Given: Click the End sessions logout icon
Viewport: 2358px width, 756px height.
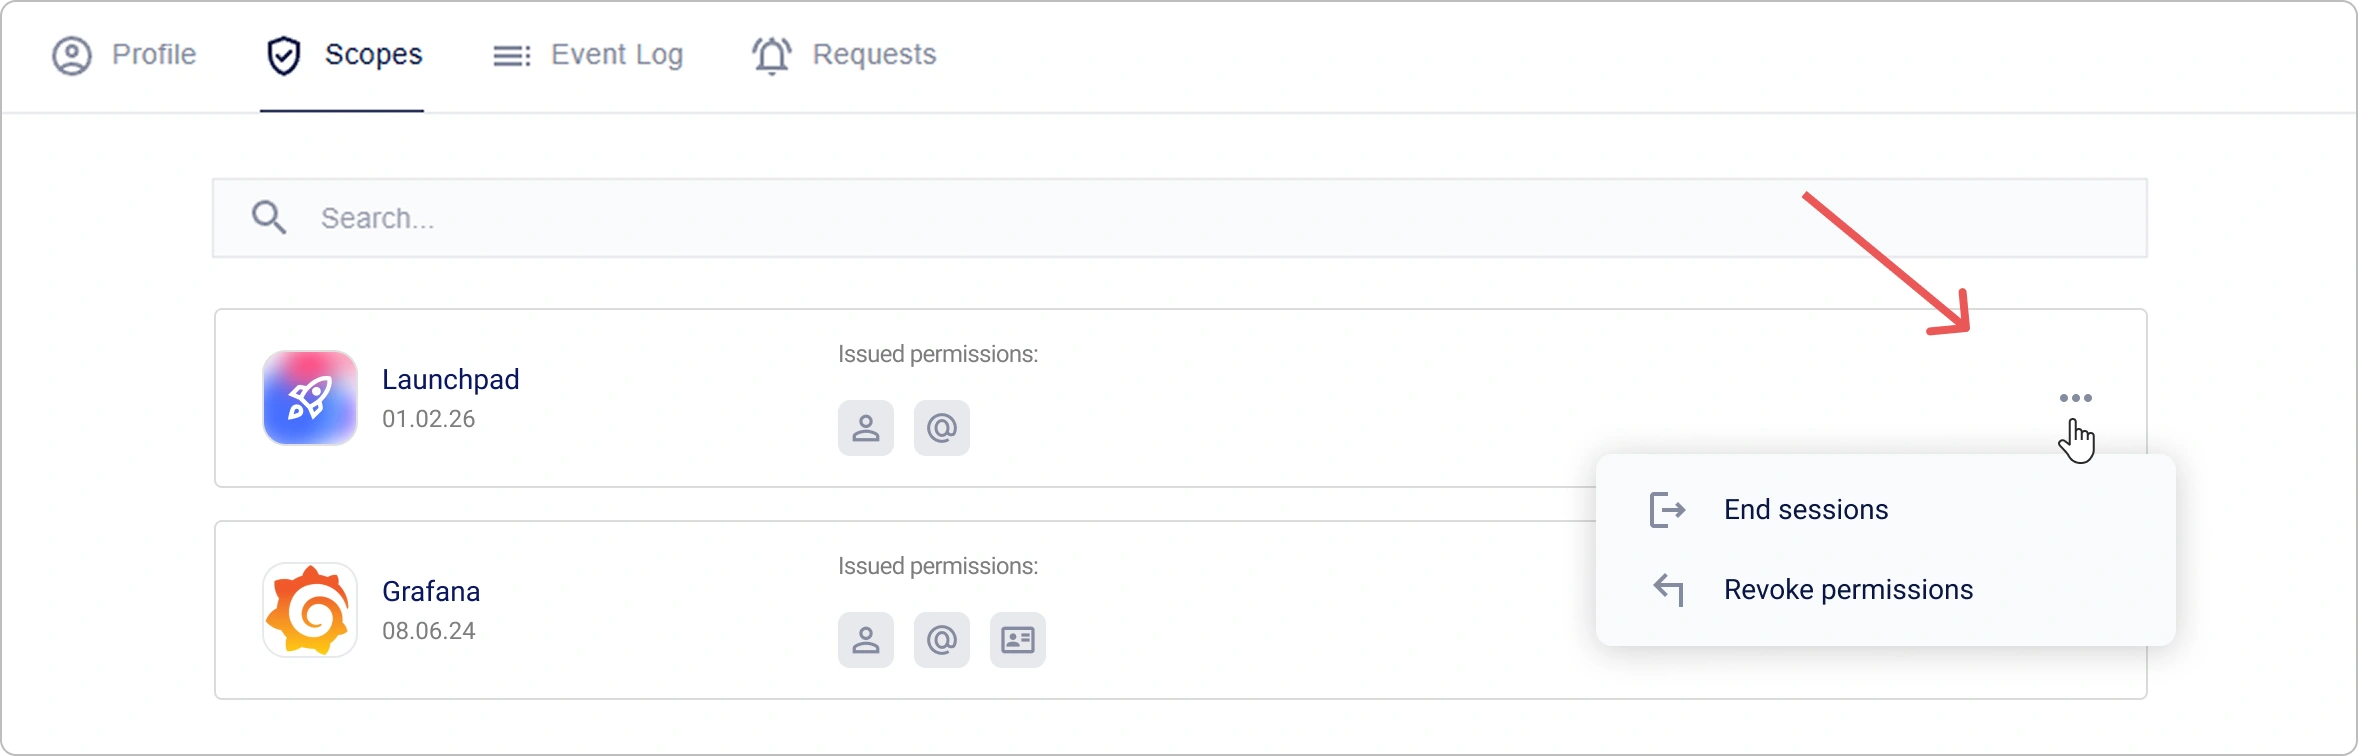Looking at the screenshot, I should [1667, 509].
